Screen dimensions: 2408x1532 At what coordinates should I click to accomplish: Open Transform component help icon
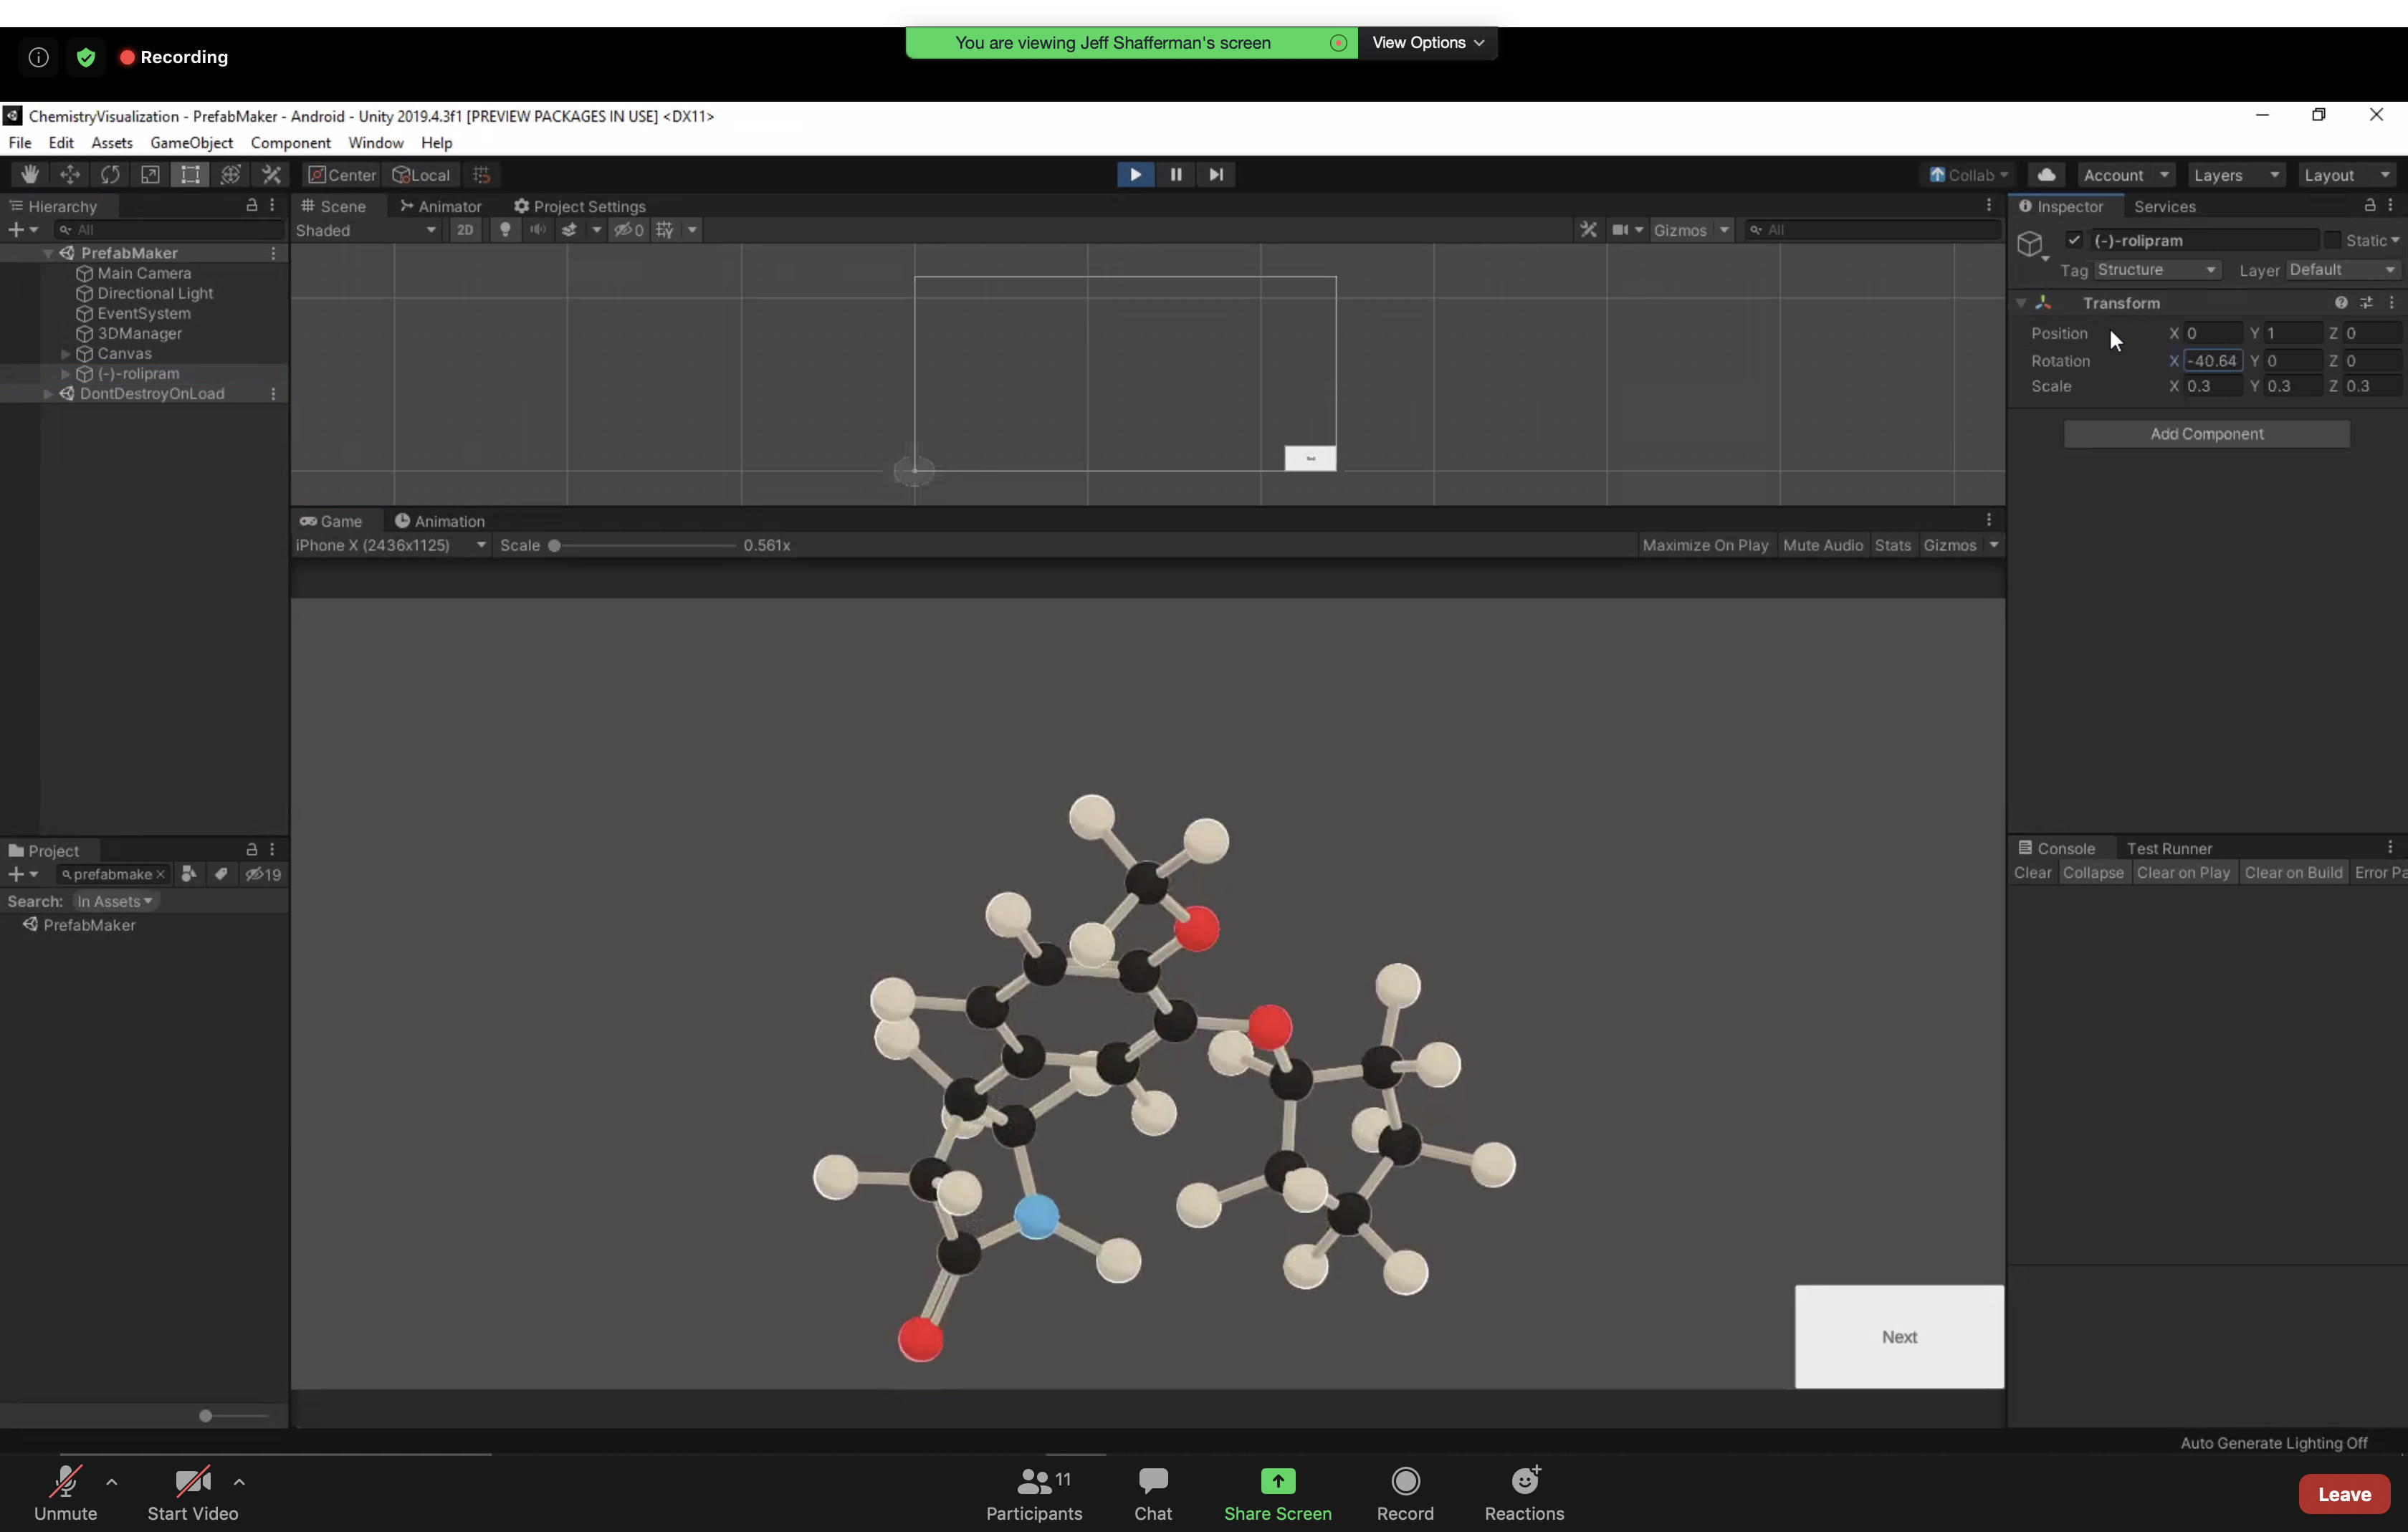tap(2341, 303)
